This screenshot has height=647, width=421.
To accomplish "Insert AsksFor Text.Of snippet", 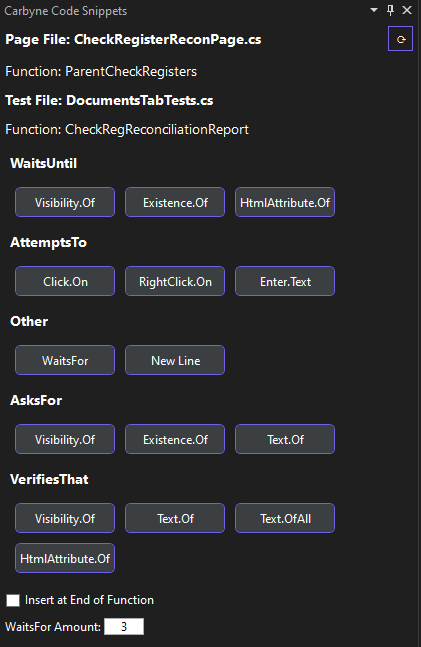I will pos(285,439).
